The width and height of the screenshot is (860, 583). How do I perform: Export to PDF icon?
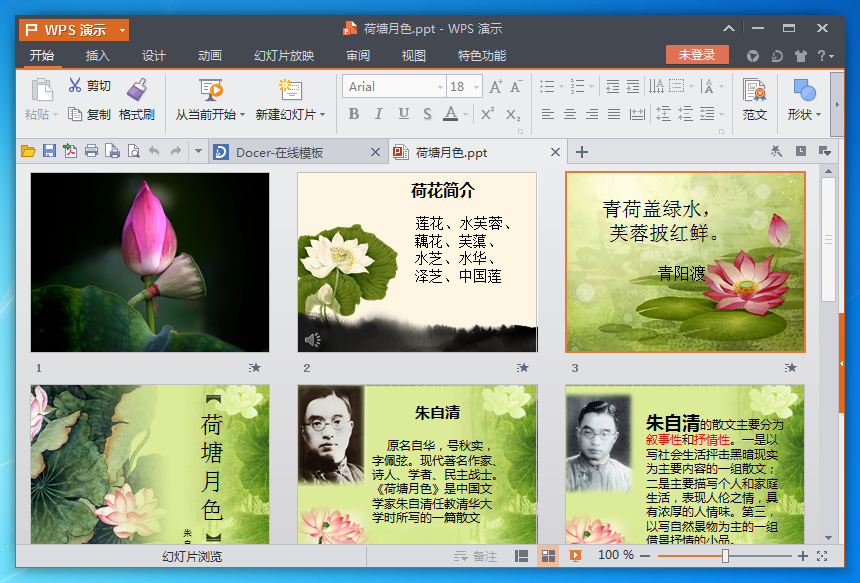[70, 151]
